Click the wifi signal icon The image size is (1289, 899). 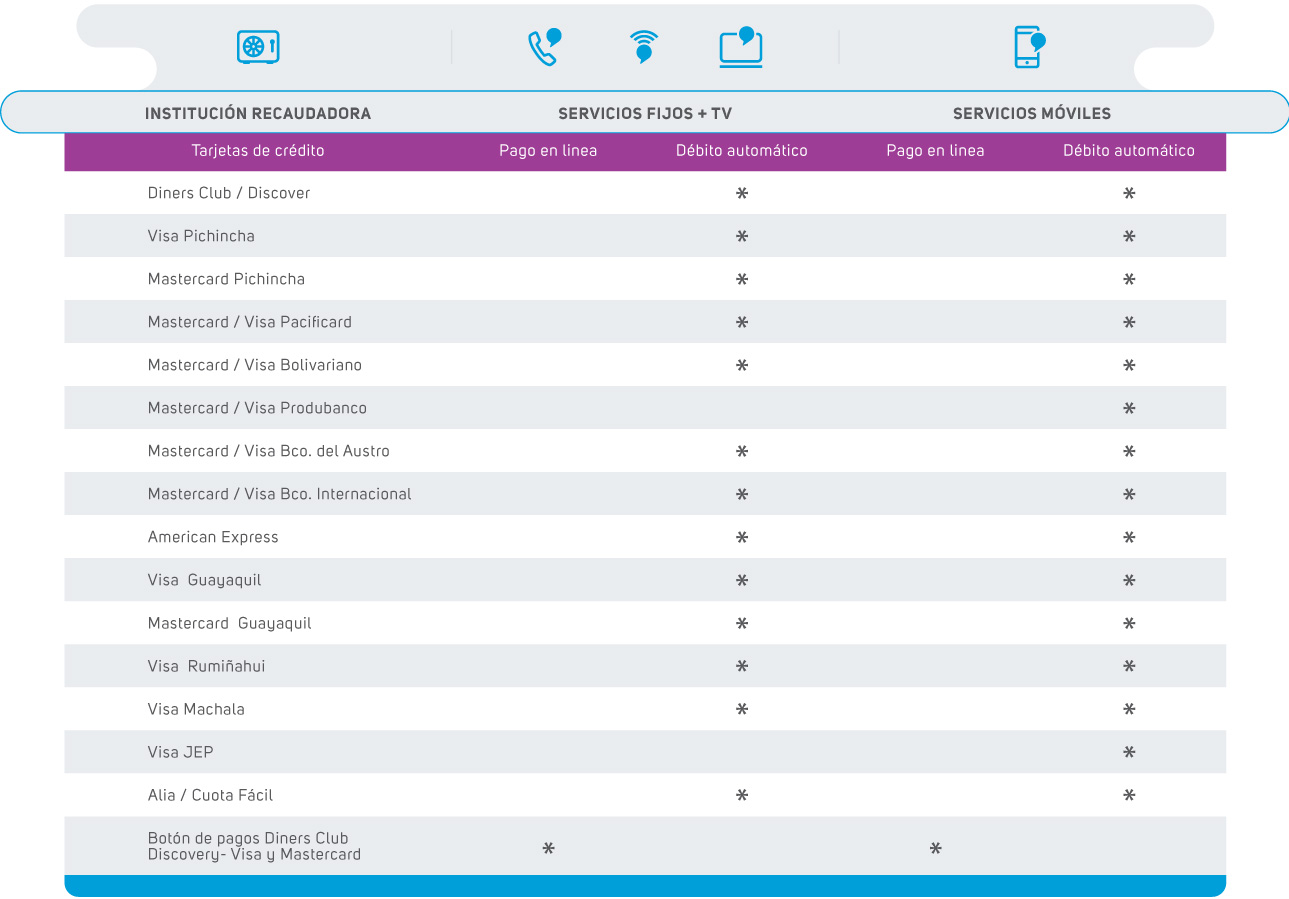(x=644, y=47)
